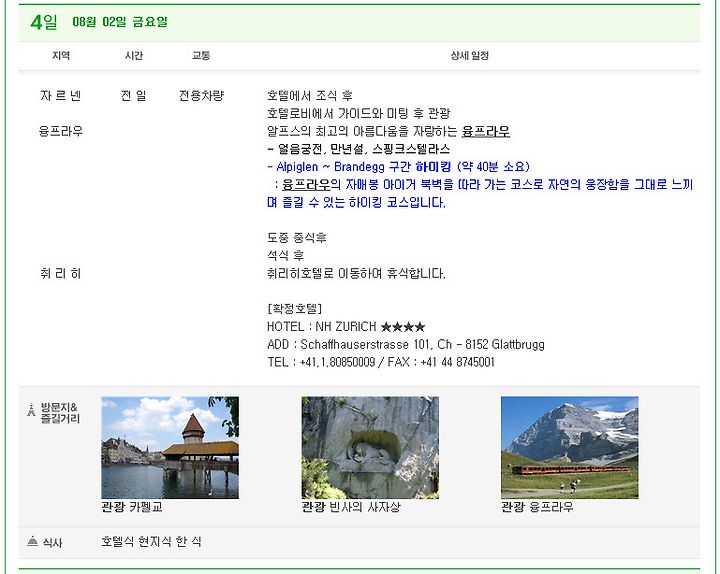Click the 지역 column header
Screen dimensions: 720x574
(61, 56)
